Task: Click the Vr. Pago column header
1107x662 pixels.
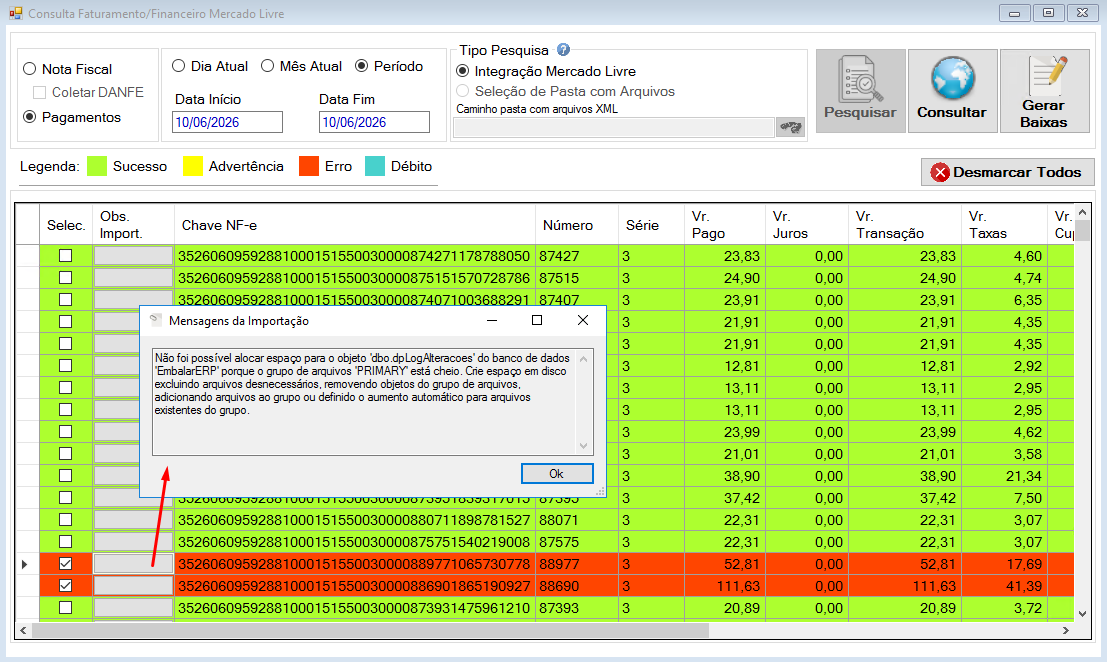Action: tap(724, 225)
